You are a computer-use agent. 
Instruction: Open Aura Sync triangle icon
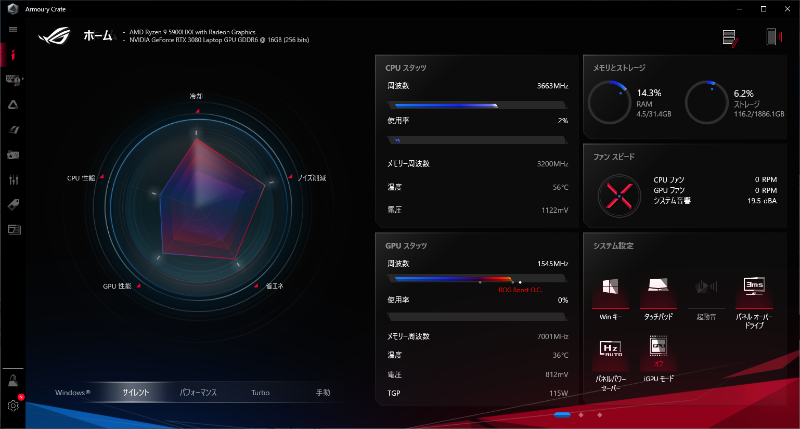click(13, 105)
